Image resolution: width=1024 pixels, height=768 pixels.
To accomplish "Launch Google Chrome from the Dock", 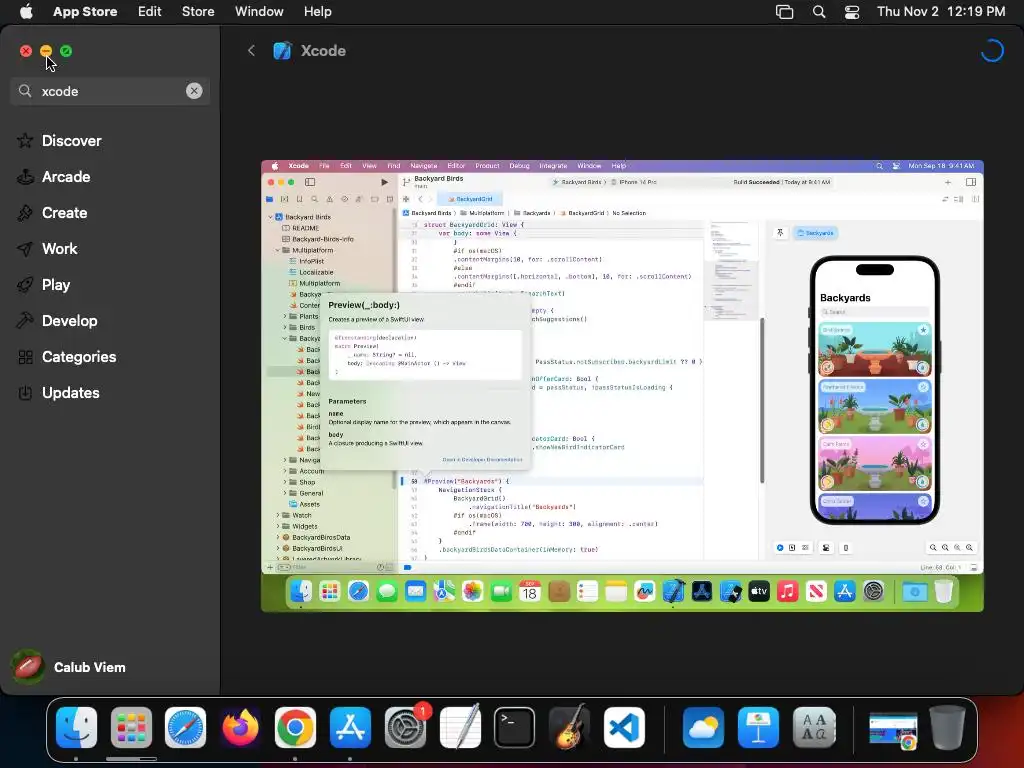I will tap(295, 727).
